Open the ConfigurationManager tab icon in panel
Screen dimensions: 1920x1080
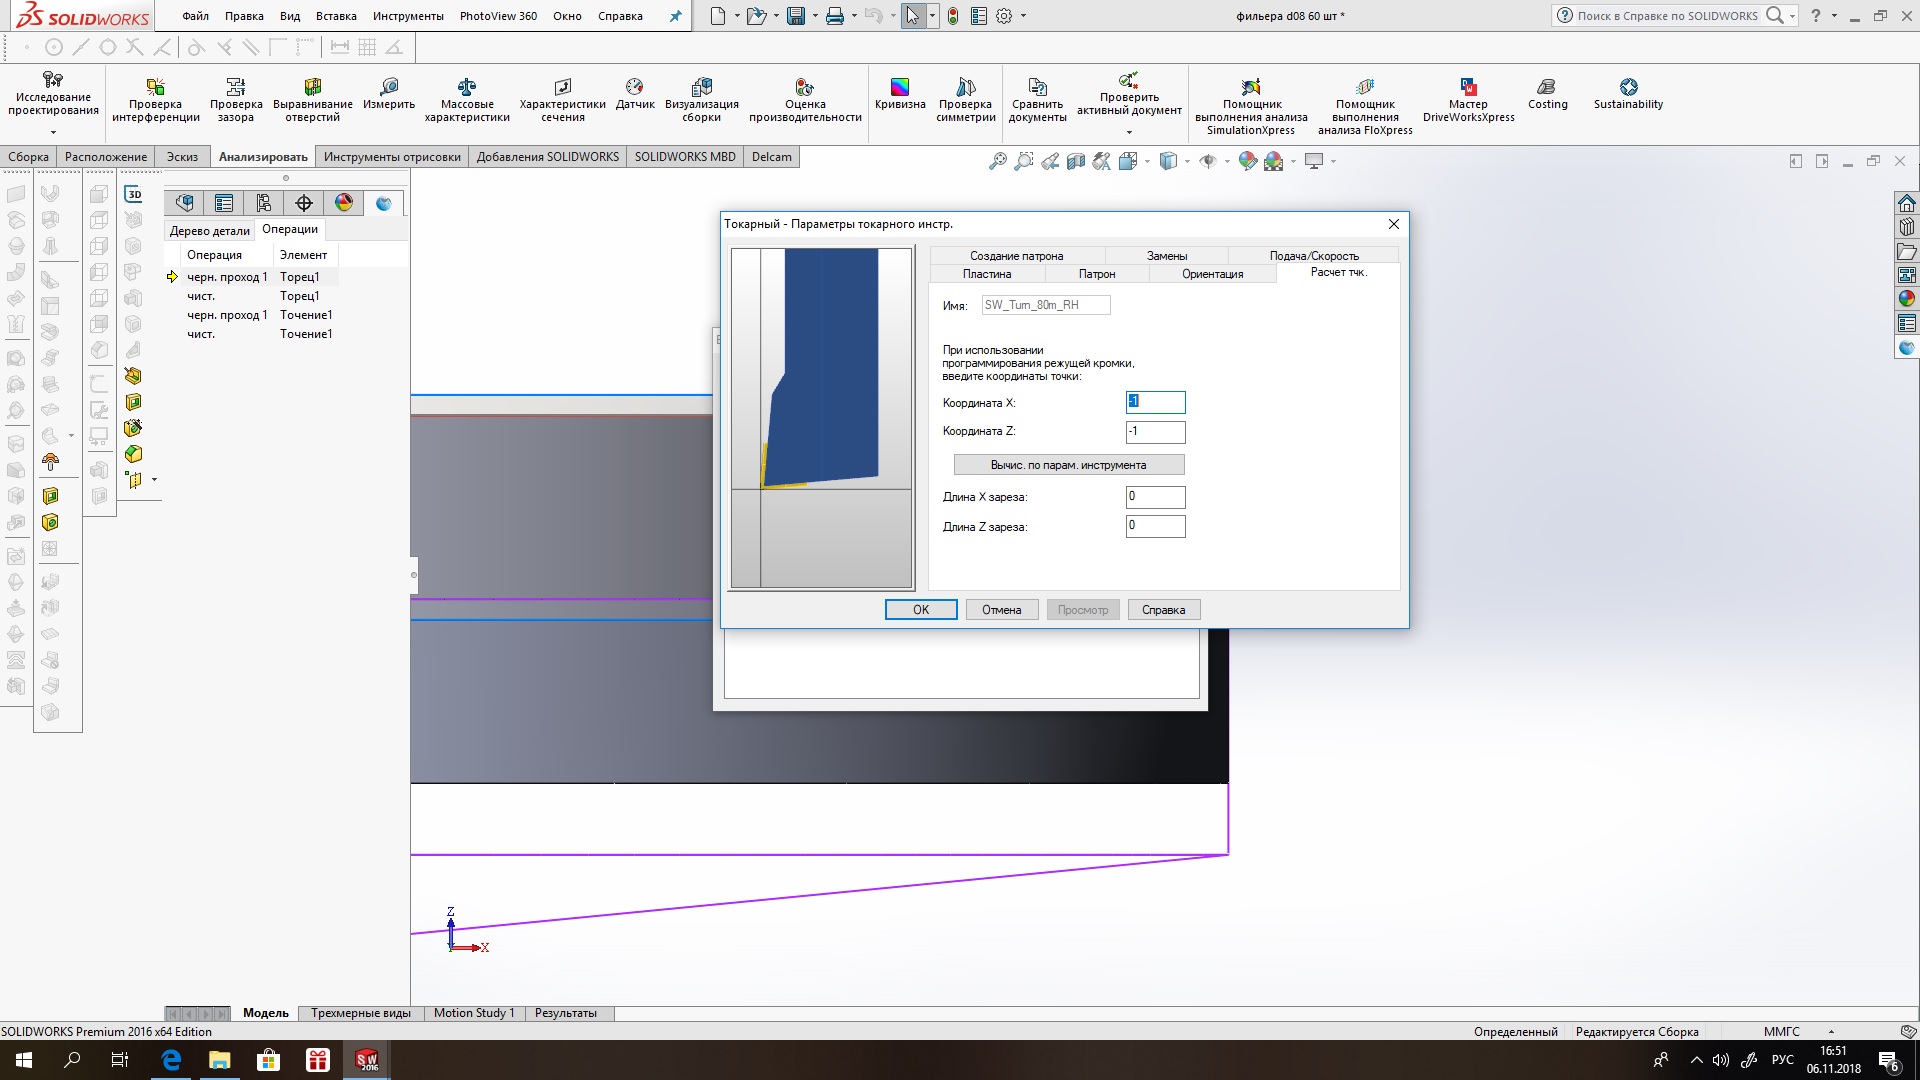pos(264,203)
